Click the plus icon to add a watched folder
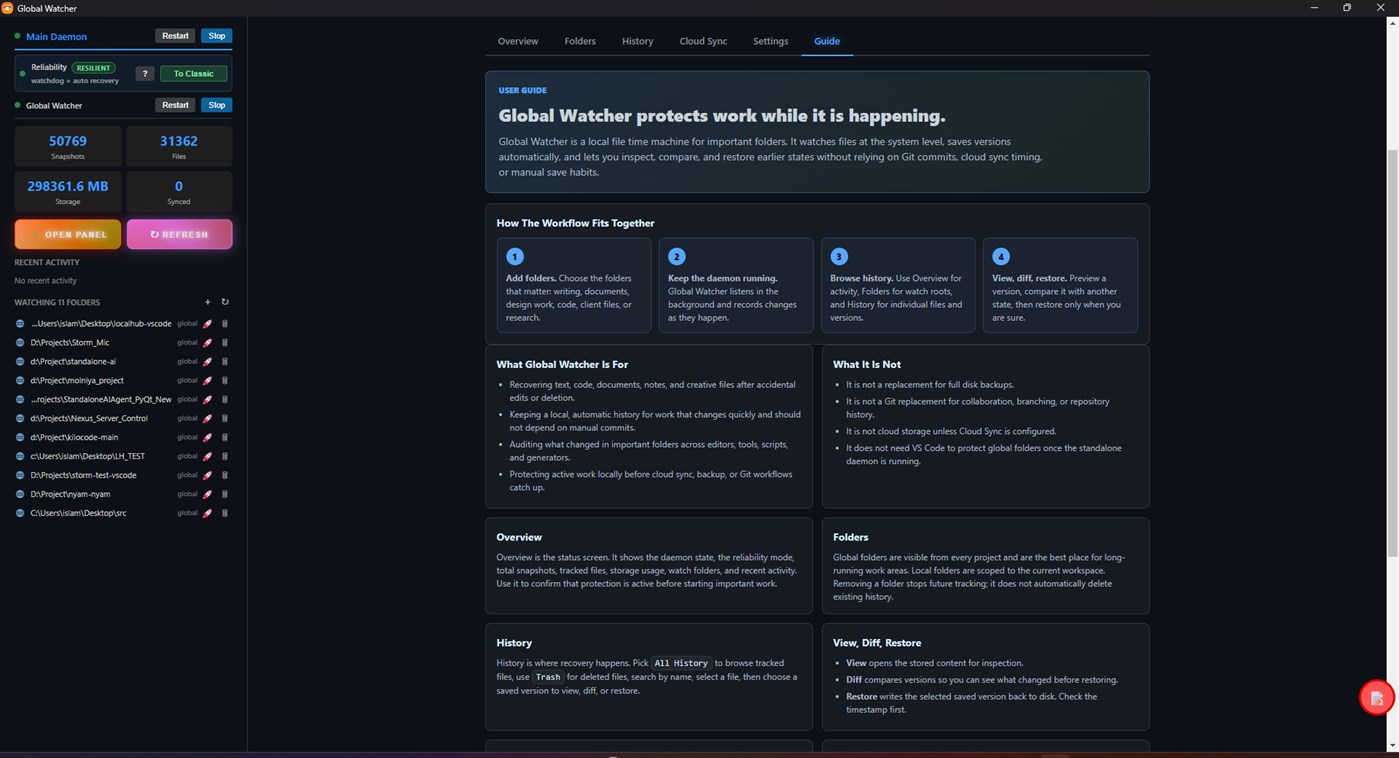 [208, 302]
